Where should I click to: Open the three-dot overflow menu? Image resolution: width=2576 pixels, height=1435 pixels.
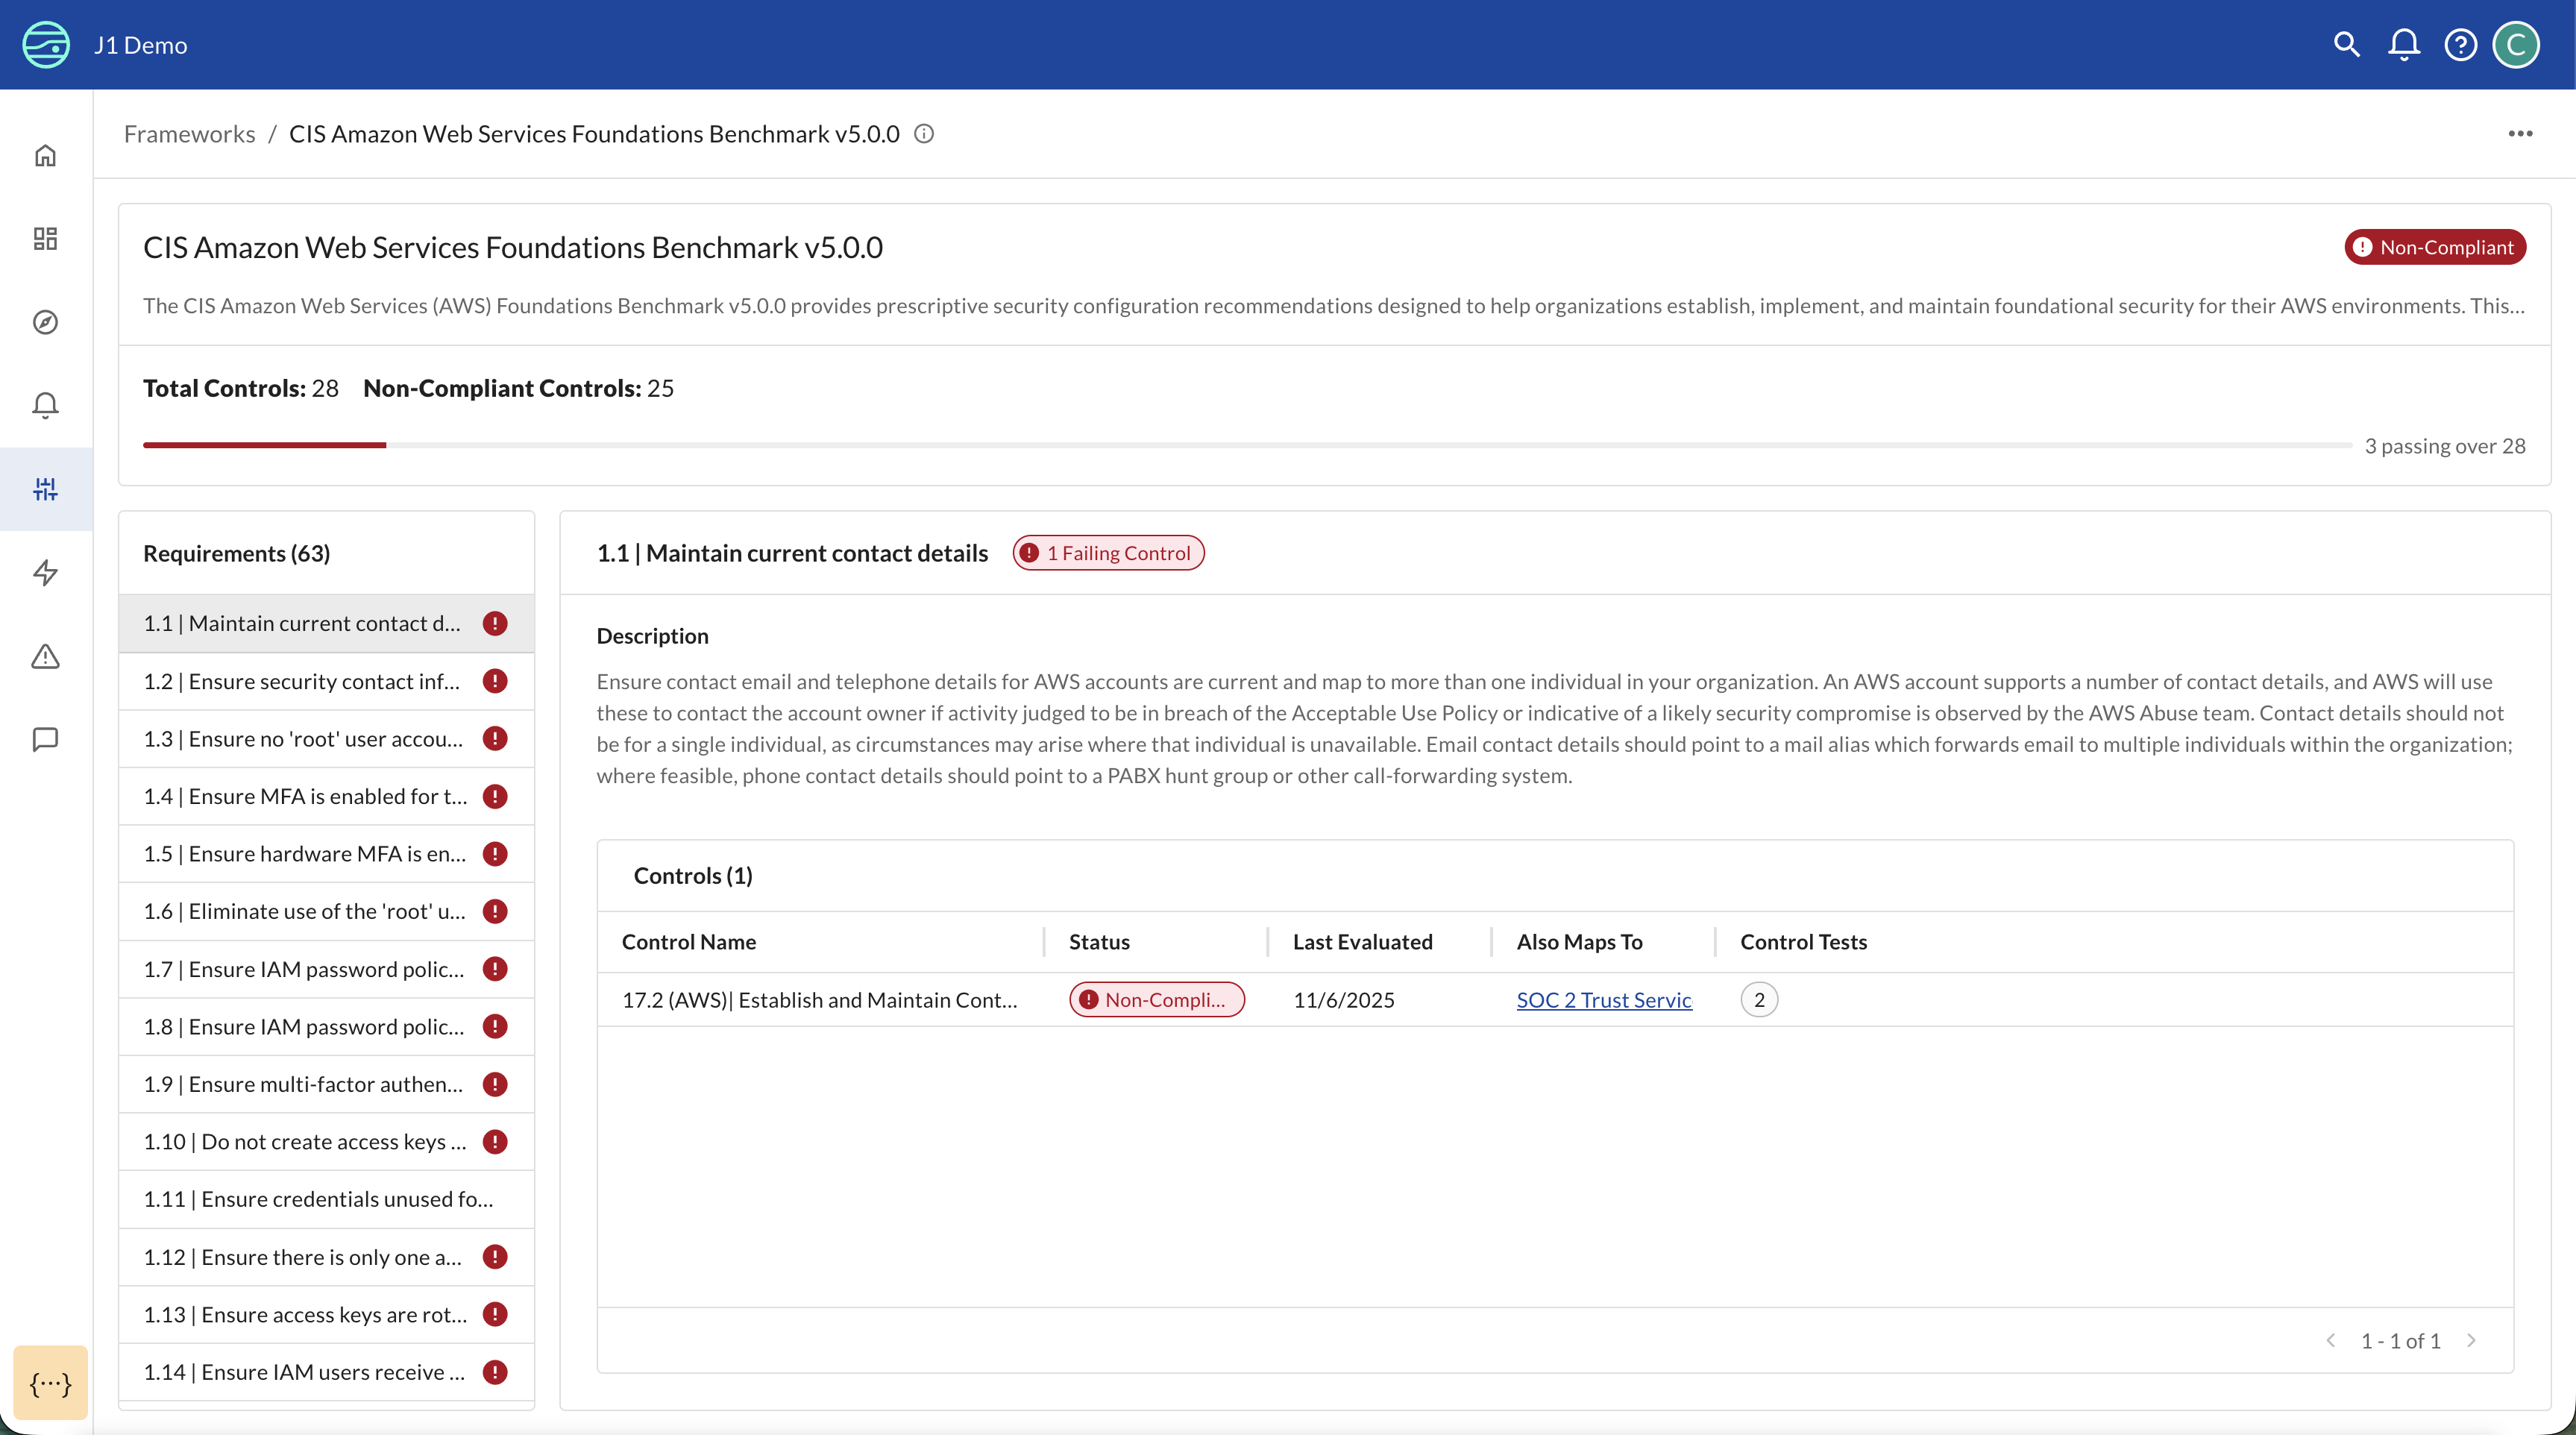2519,134
